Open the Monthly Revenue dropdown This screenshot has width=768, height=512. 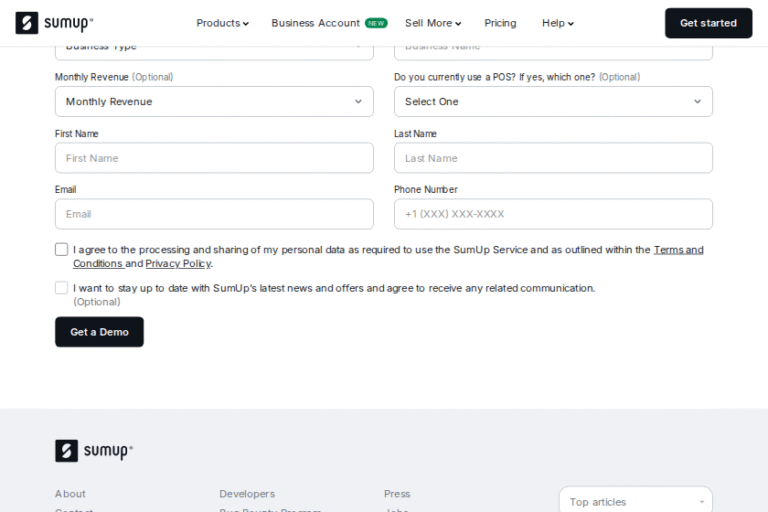(x=214, y=101)
